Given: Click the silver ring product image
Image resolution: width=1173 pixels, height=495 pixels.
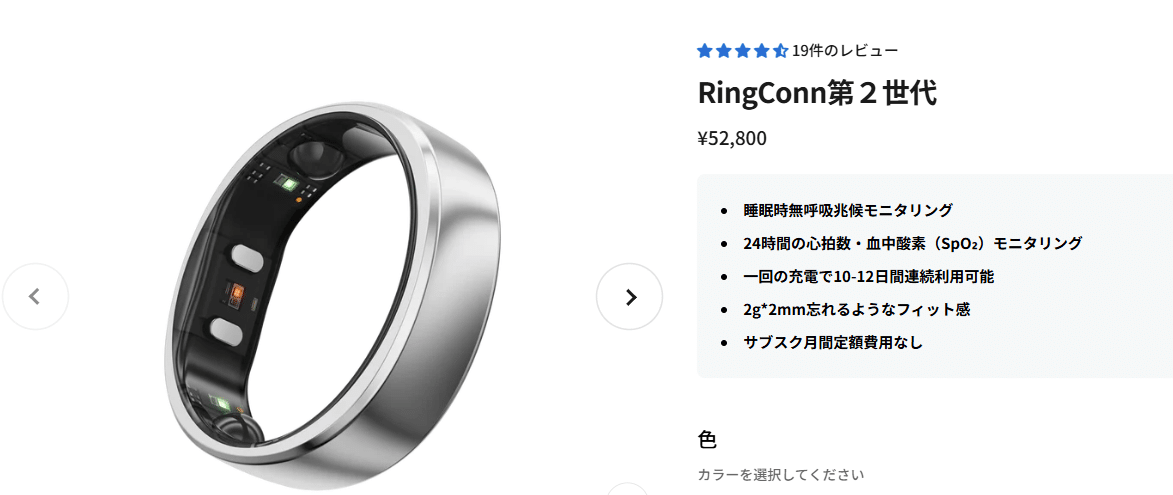Looking at the screenshot, I should pos(333,295).
